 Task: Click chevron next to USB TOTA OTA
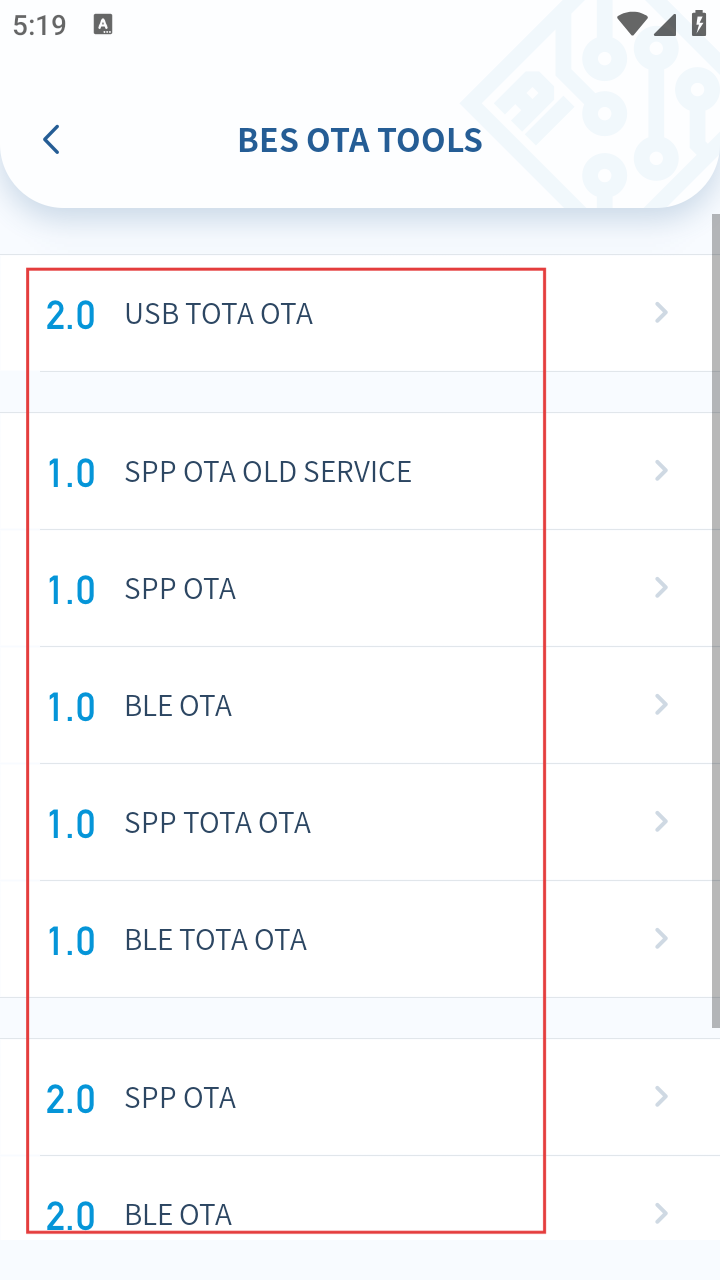[x=661, y=314]
